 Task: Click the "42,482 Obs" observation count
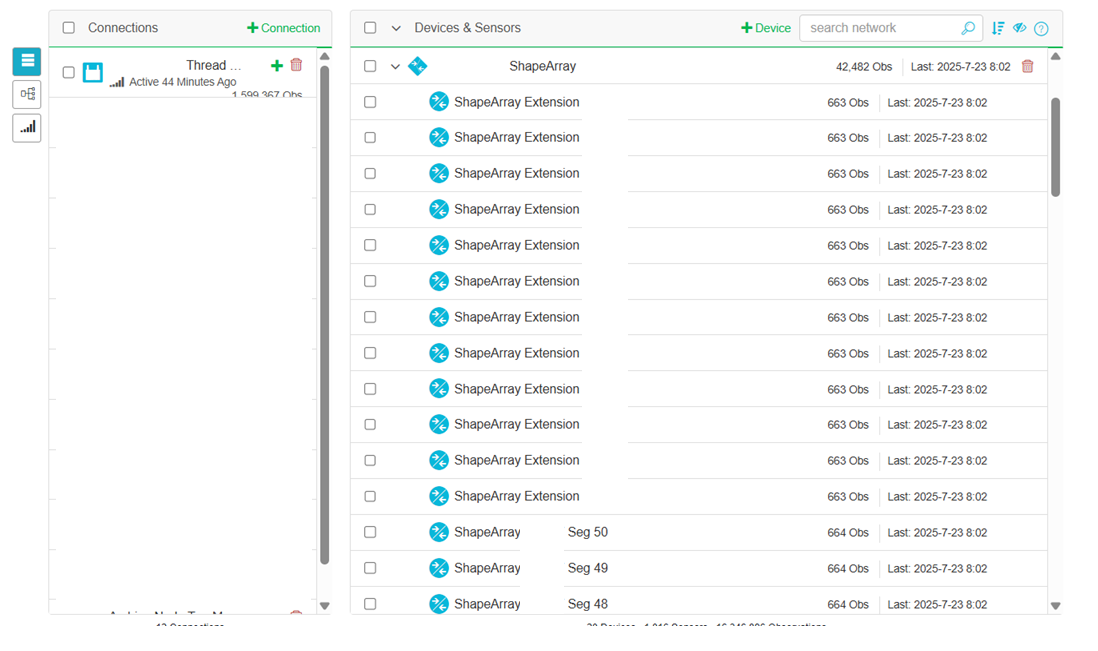(864, 66)
